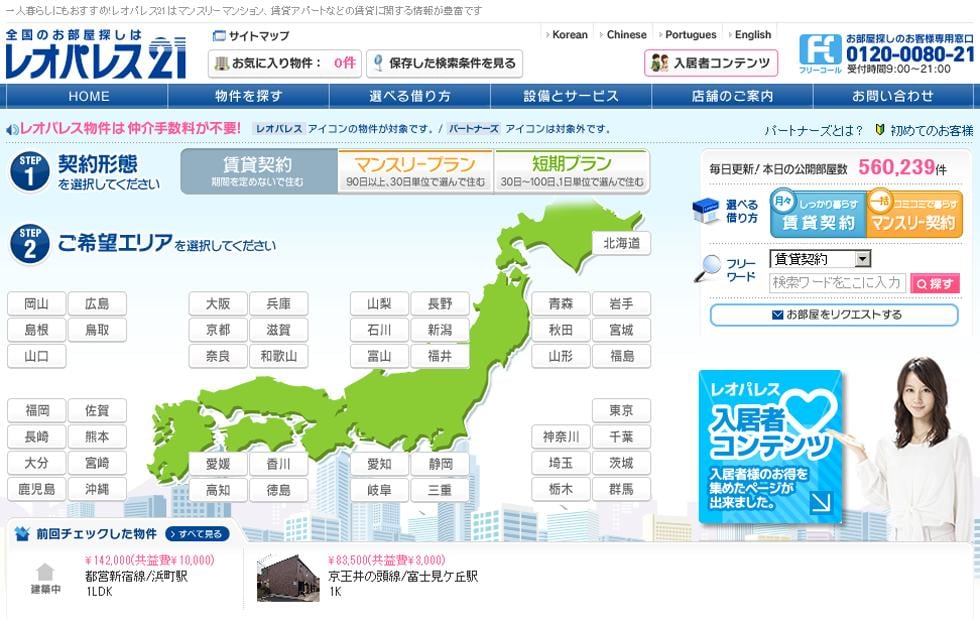
Task: Select the マンスリープラン tab
Action: pyautogui.click(x=415, y=171)
